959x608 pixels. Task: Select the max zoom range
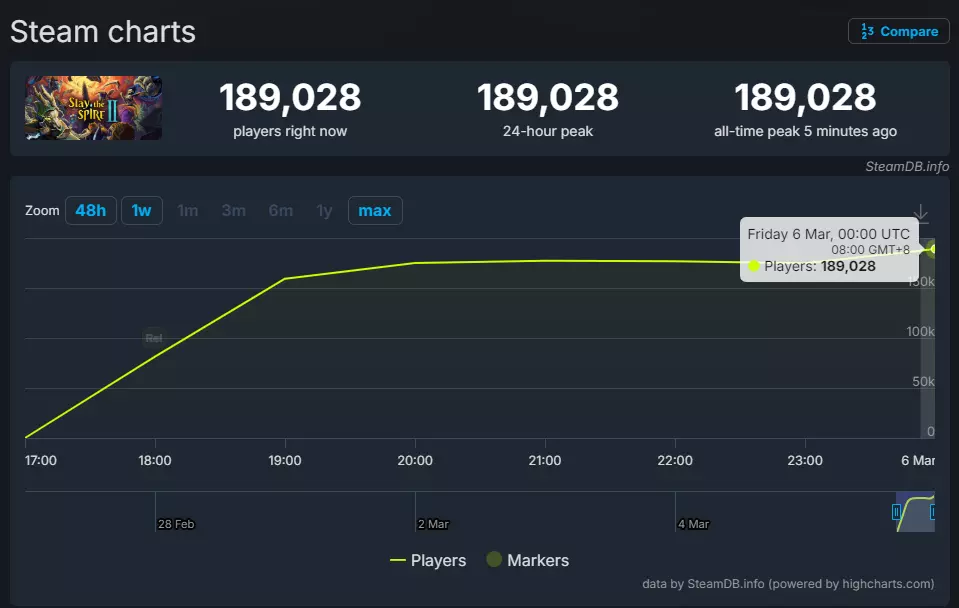coord(375,210)
